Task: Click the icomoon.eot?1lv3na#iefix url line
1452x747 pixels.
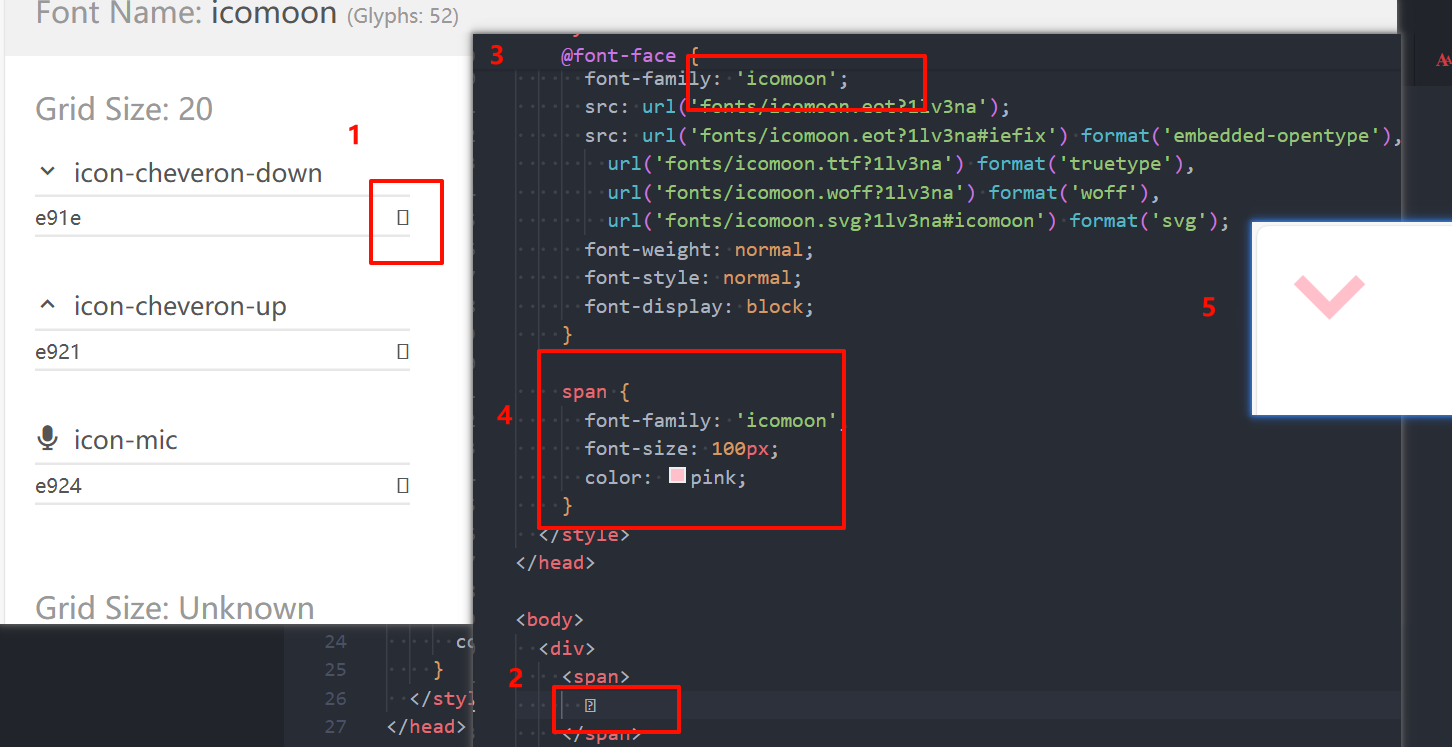Action: [x=994, y=135]
